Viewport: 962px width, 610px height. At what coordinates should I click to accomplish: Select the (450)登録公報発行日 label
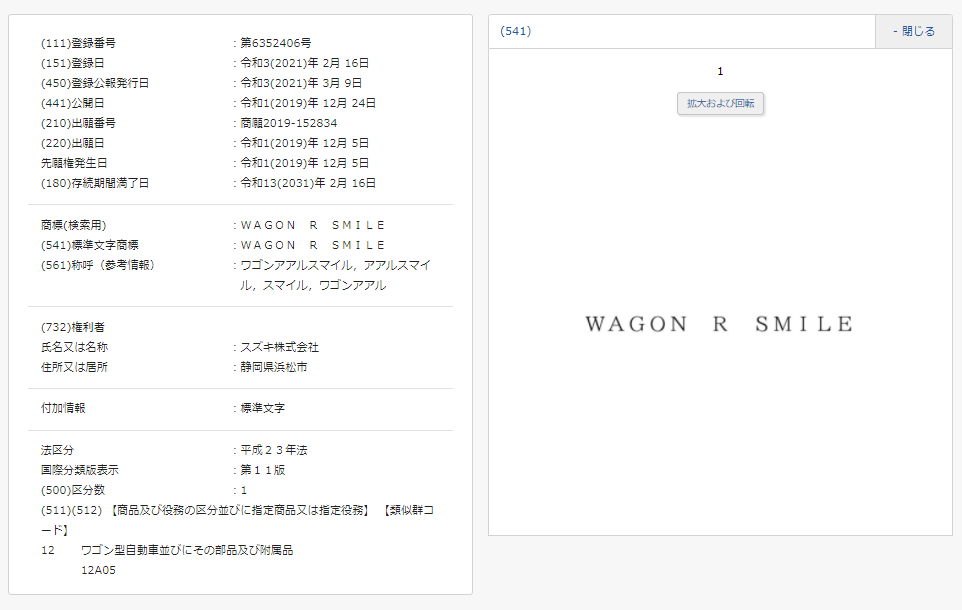point(94,83)
